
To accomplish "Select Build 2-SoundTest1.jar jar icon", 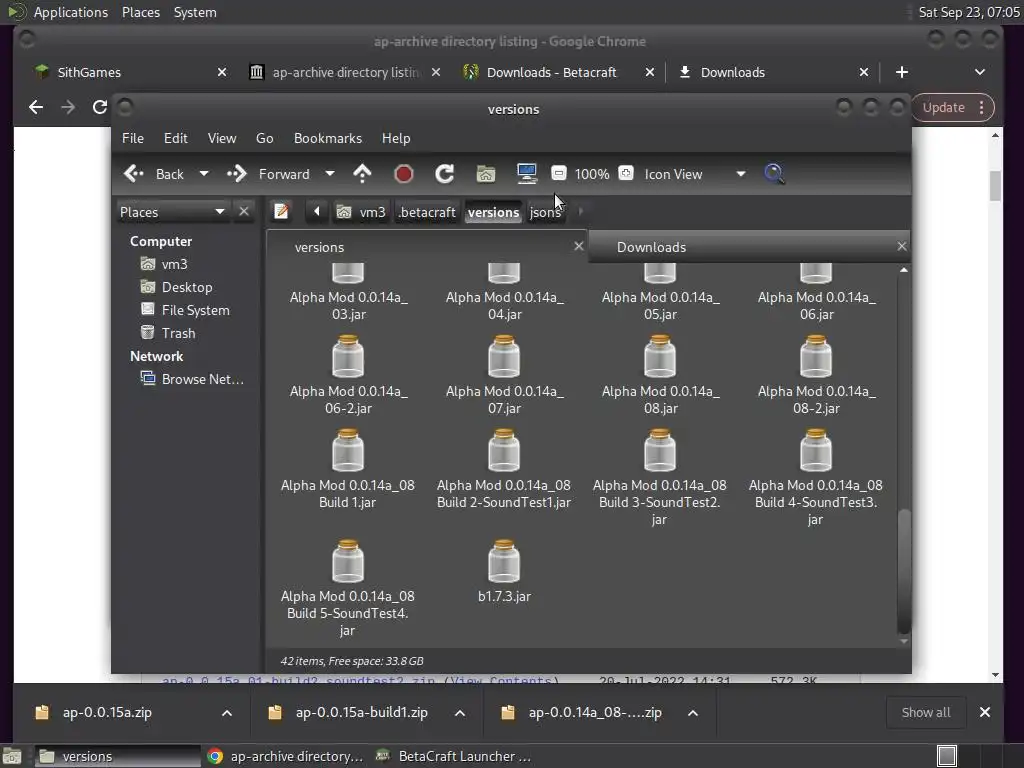I will pyautogui.click(x=504, y=450).
